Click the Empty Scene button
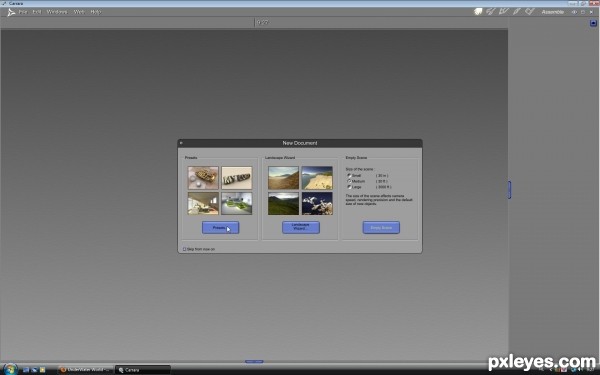The height and width of the screenshot is (375, 600). pyautogui.click(x=381, y=227)
